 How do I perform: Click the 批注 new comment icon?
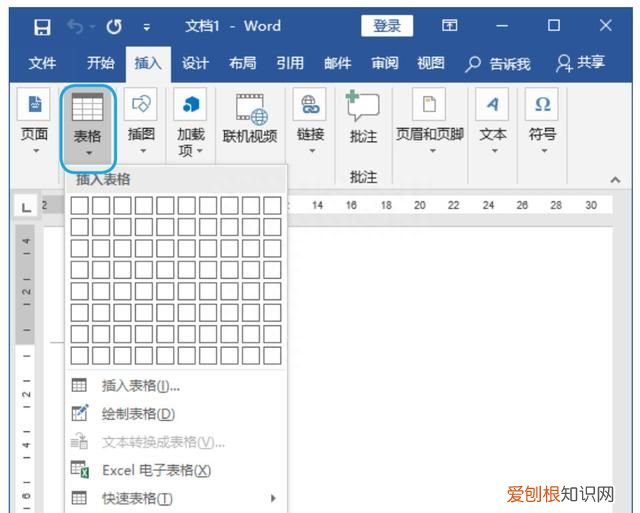click(362, 107)
